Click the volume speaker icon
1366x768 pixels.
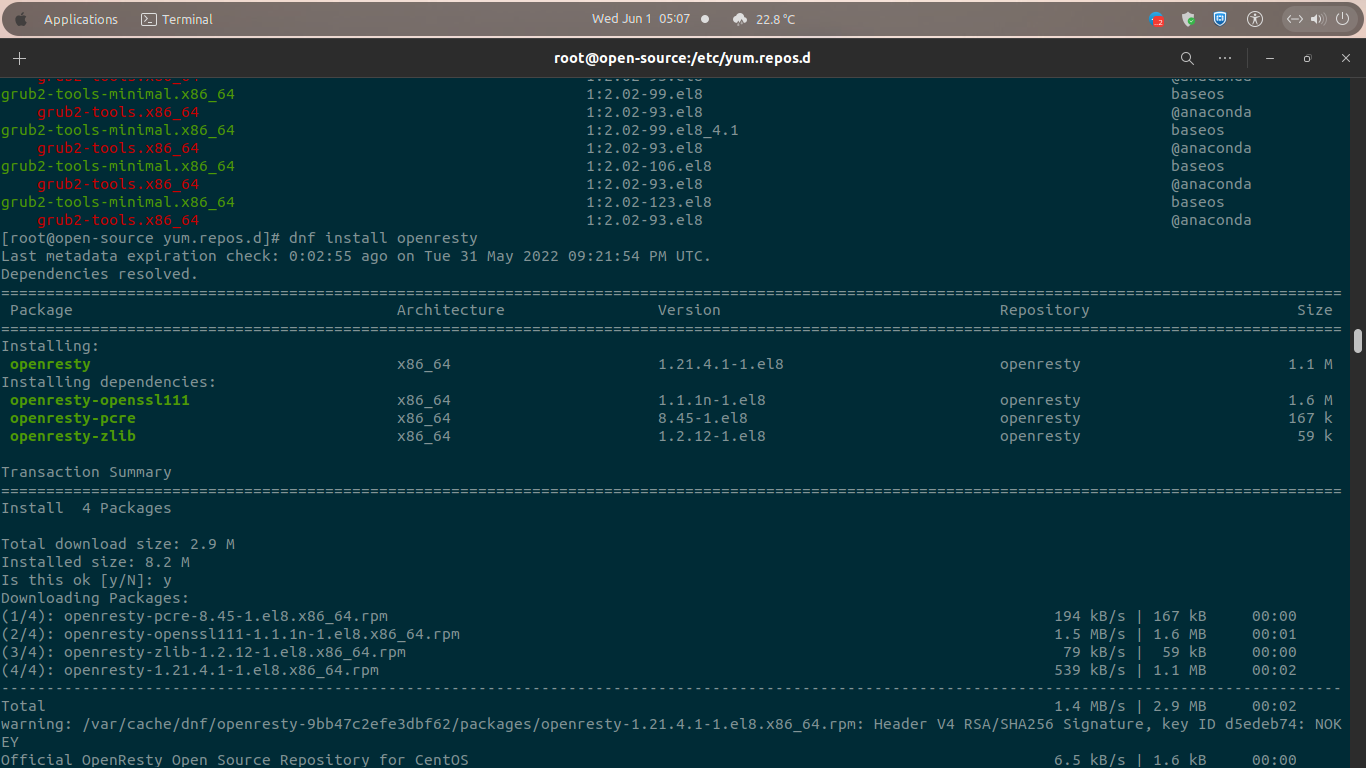1317,19
